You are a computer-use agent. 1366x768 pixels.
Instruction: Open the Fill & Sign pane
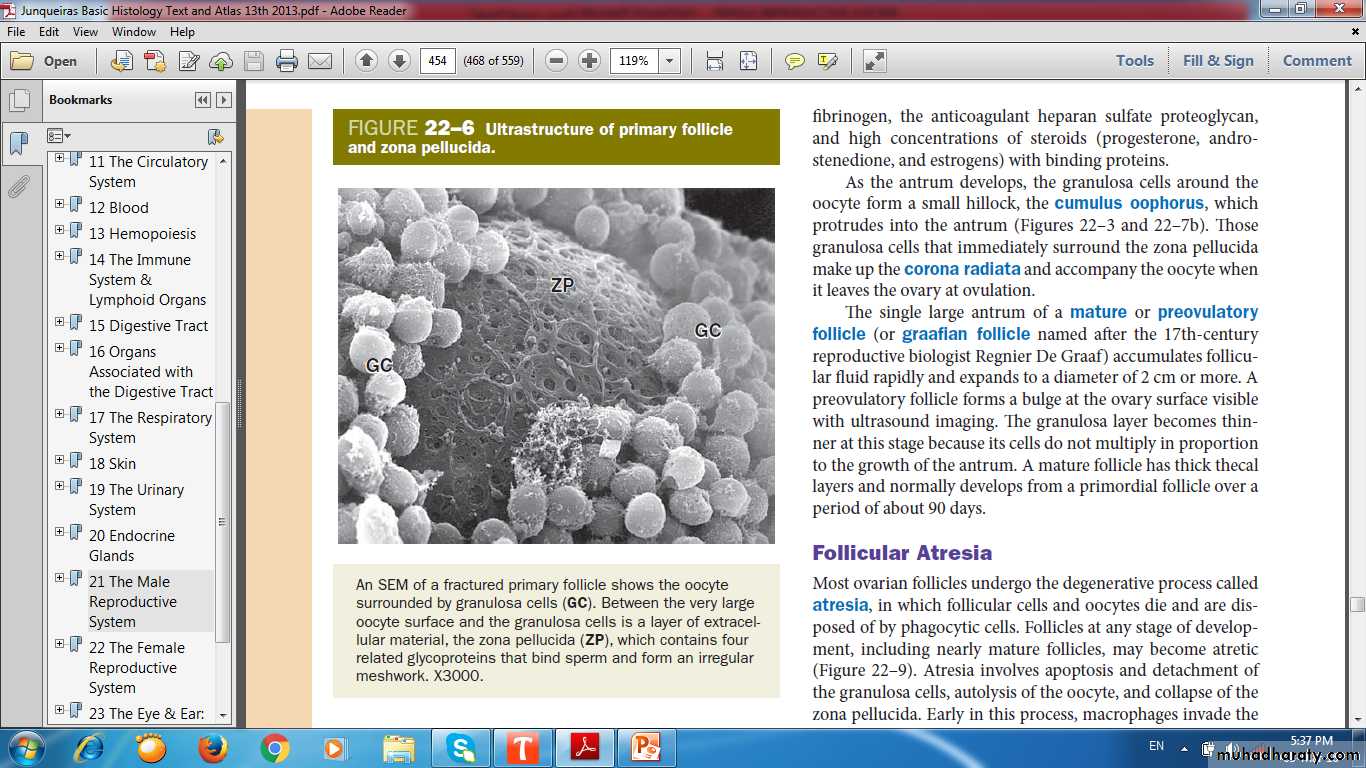point(1217,61)
